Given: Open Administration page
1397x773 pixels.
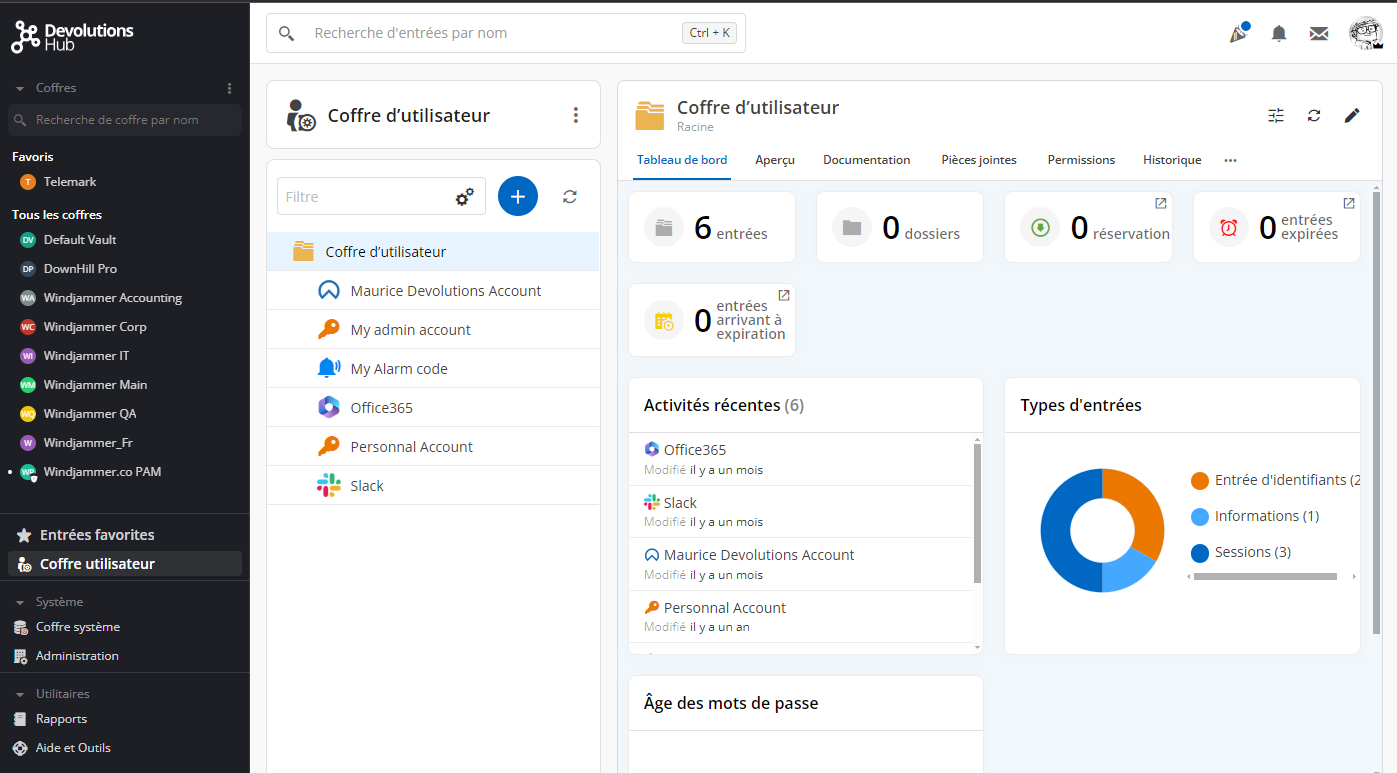Looking at the screenshot, I should click(x=125, y=656).
